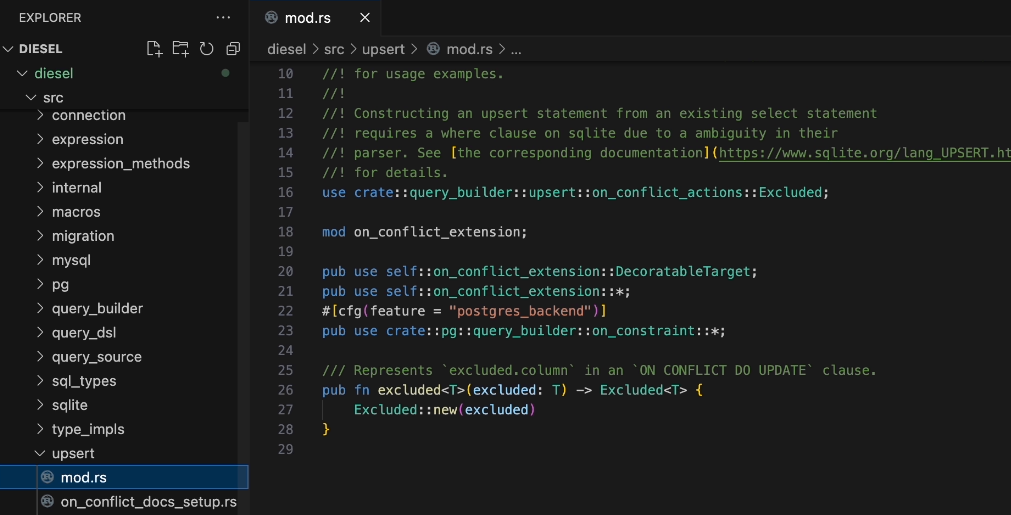The width and height of the screenshot is (1011, 515).
Task: Click the New Folder icon in Explorer
Action: 180,49
